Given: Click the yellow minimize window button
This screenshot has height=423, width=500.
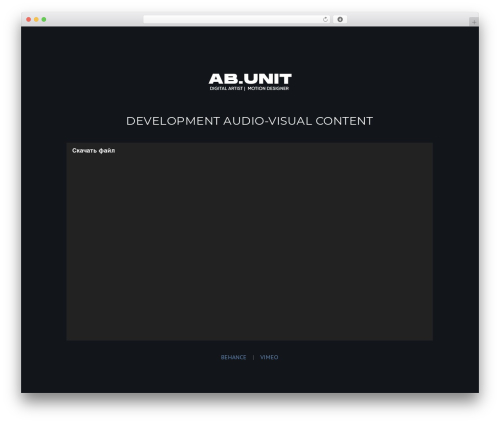Looking at the screenshot, I should click(x=36, y=19).
